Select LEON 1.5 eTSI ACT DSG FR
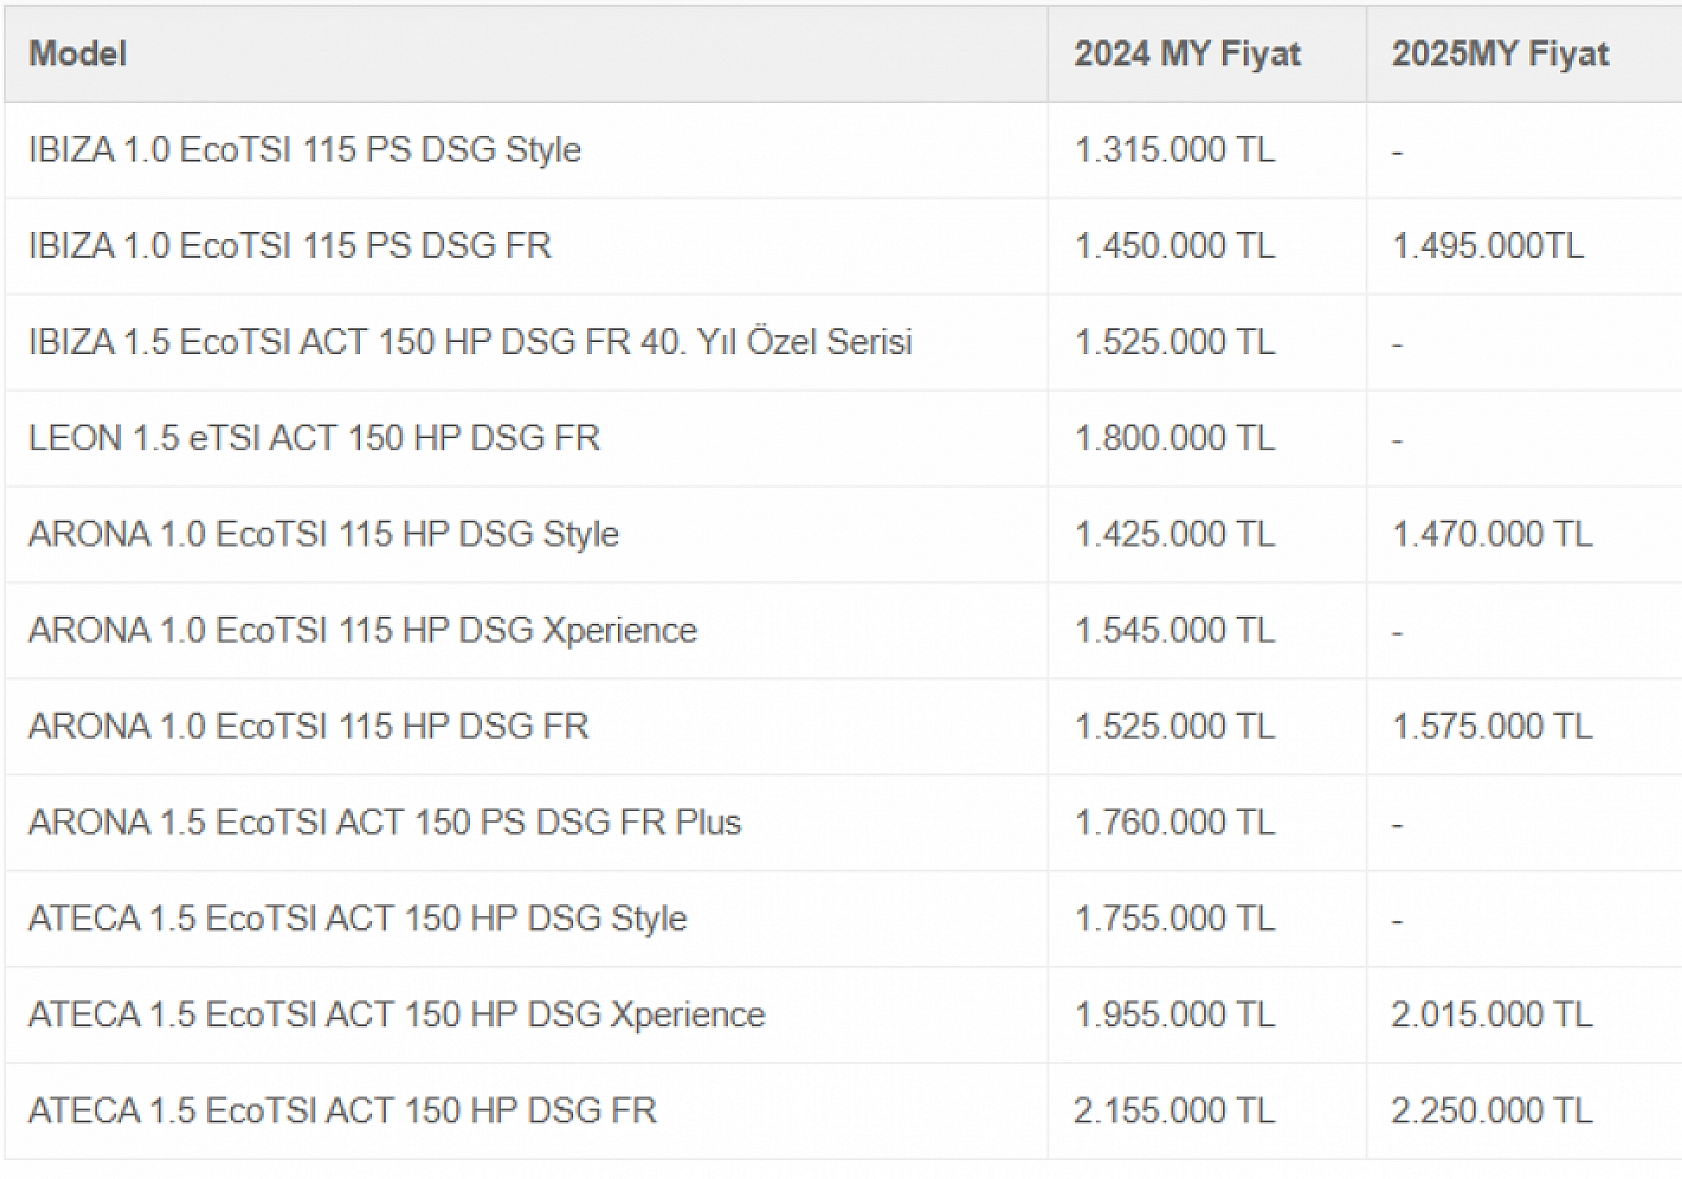The height and width of the screenshot is (1179, 1682). (314, 438)
